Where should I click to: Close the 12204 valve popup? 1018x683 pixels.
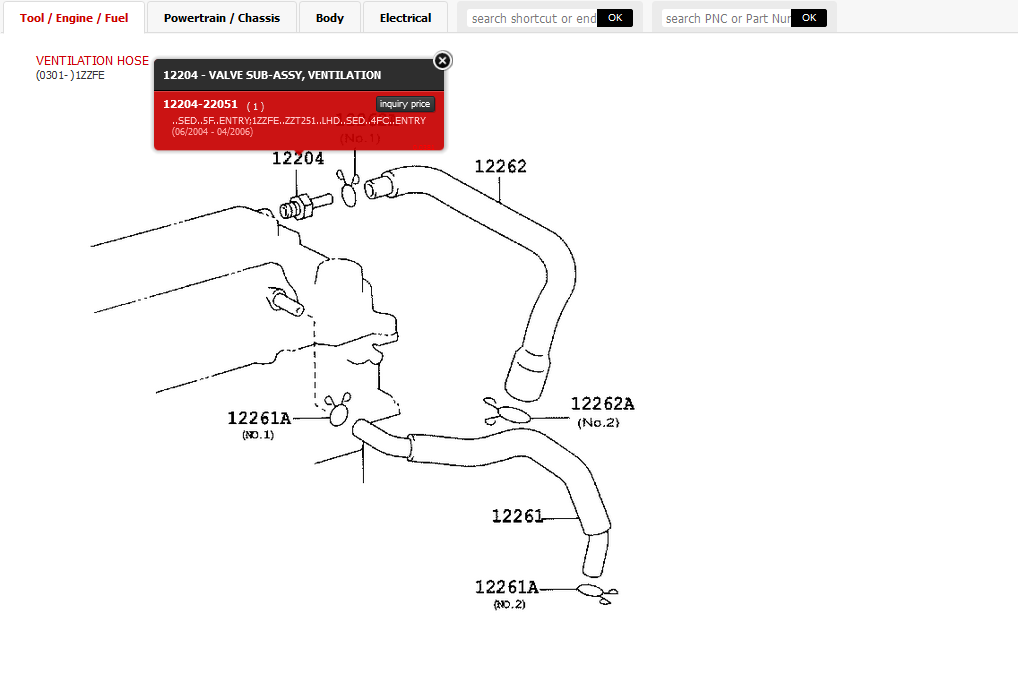pyautogui.click(x=441, y=59)
